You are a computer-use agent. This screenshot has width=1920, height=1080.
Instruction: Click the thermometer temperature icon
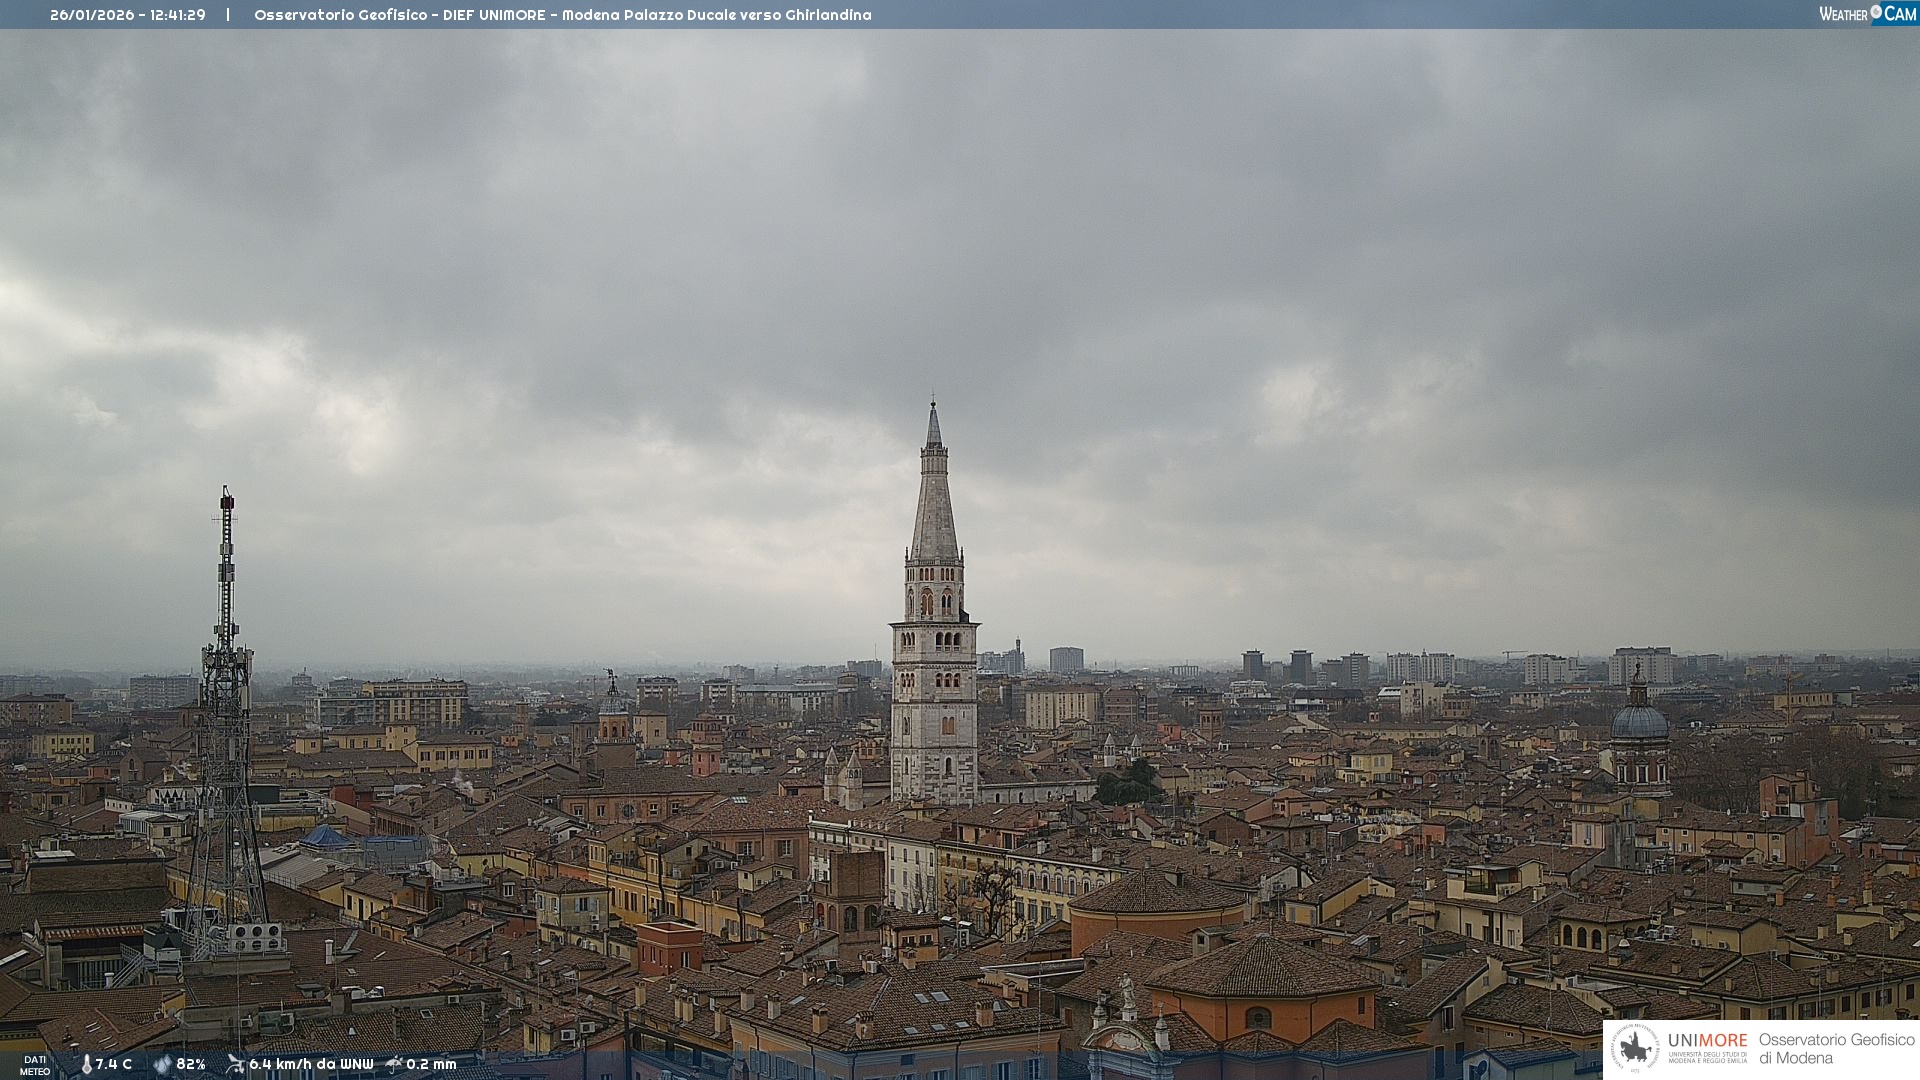pos(87,1064)
